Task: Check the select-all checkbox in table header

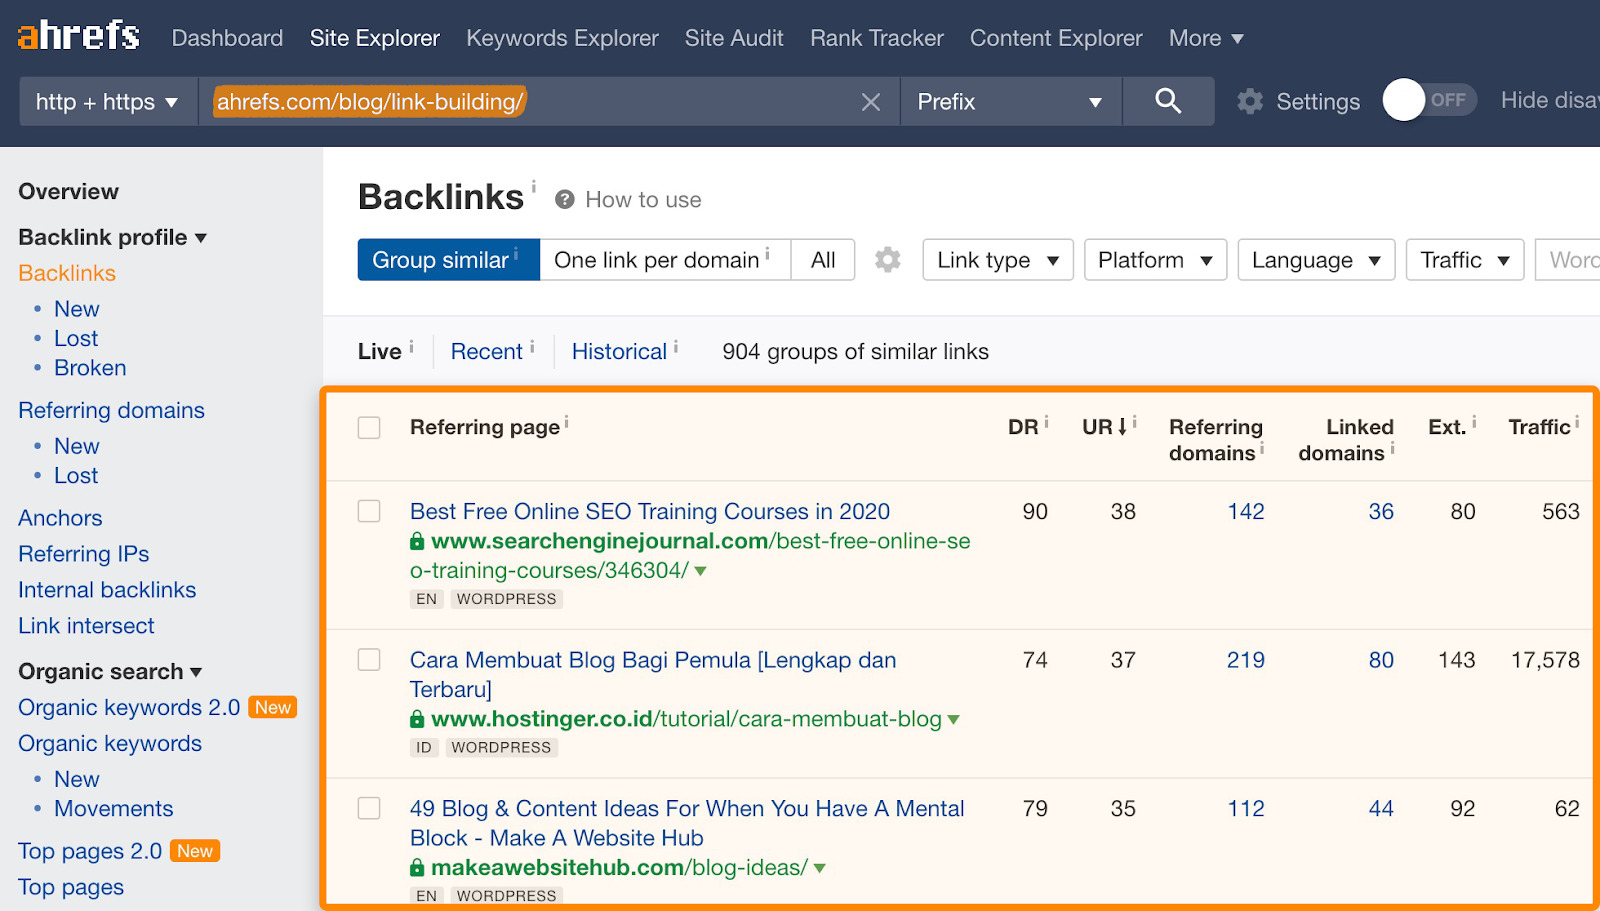Action: [x=369, y=428]
